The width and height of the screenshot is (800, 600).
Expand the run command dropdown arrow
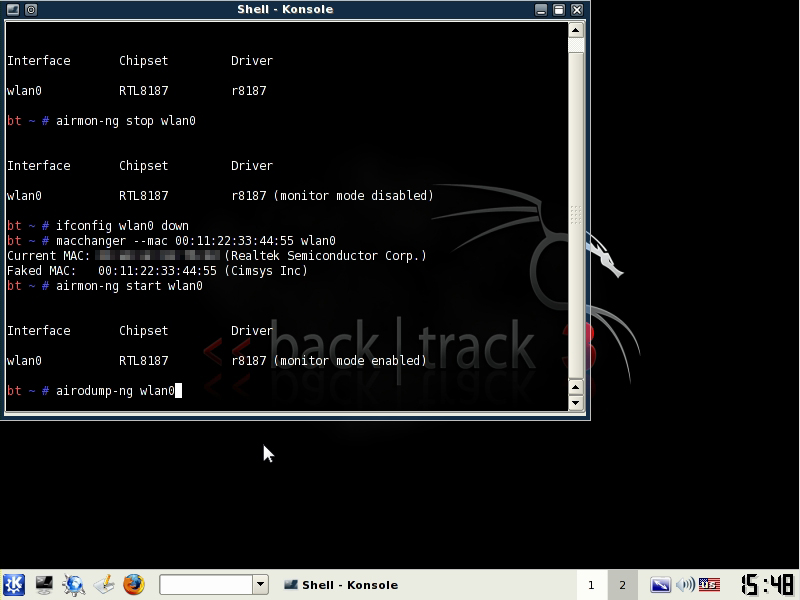coord(260,585)
